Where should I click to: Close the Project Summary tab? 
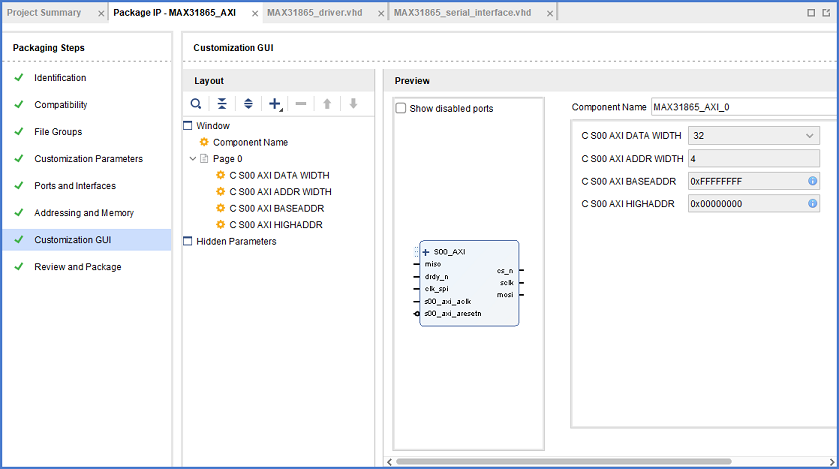101,13
